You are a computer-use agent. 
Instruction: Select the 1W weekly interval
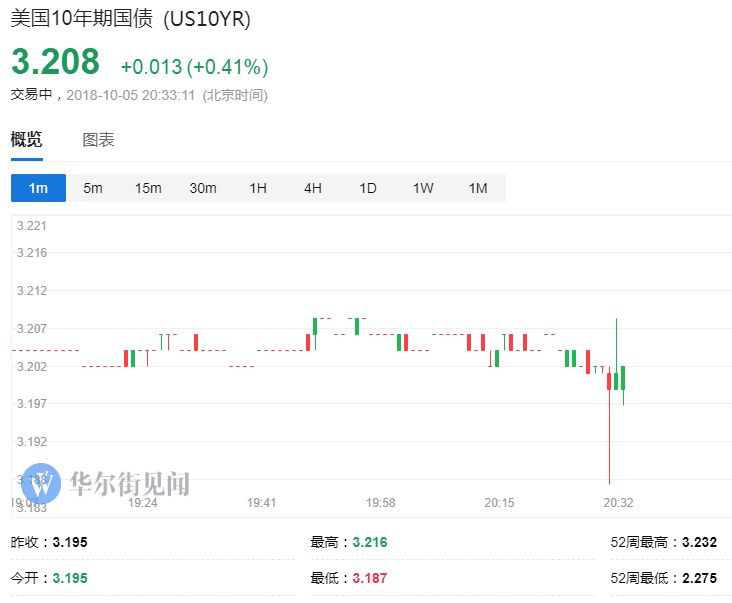(423, 188)
